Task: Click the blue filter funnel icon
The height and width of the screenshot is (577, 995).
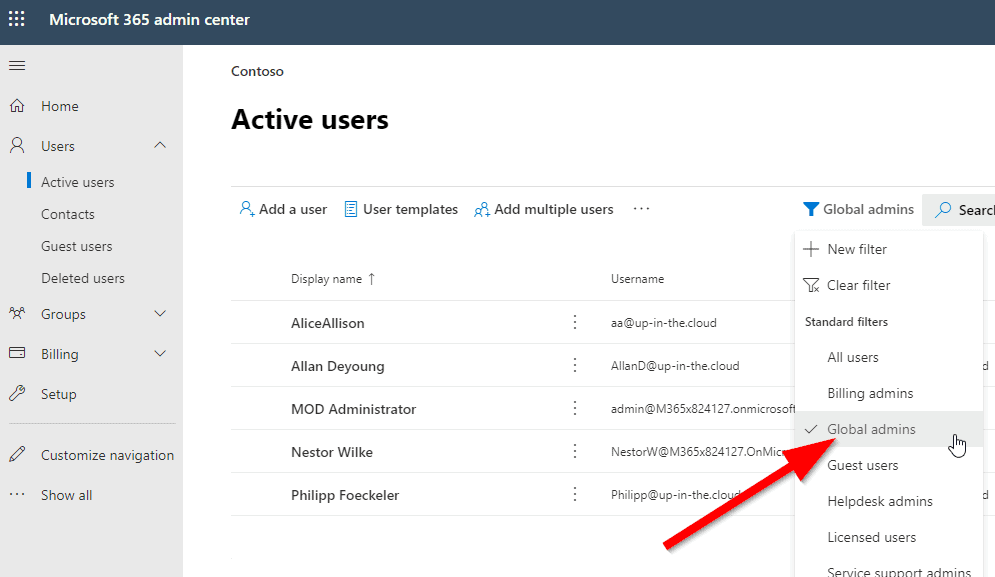Action: tap(810, 209)
